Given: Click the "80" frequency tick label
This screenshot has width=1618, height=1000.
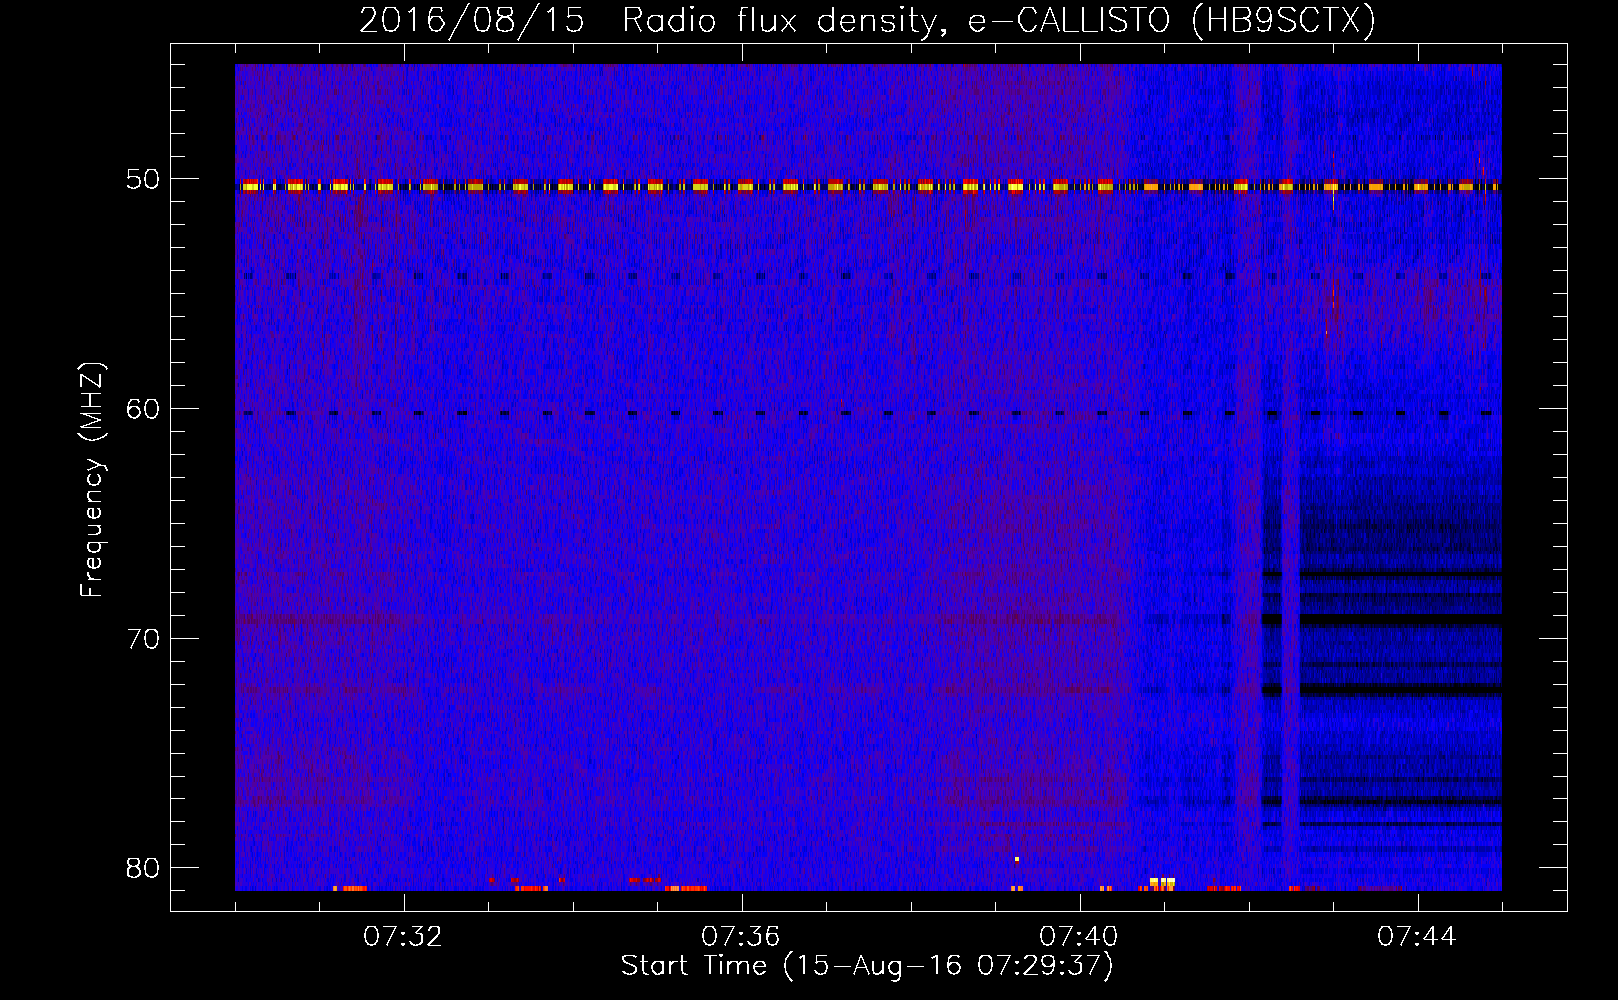Looking at the screenshot, I should (x=143, y=867).
